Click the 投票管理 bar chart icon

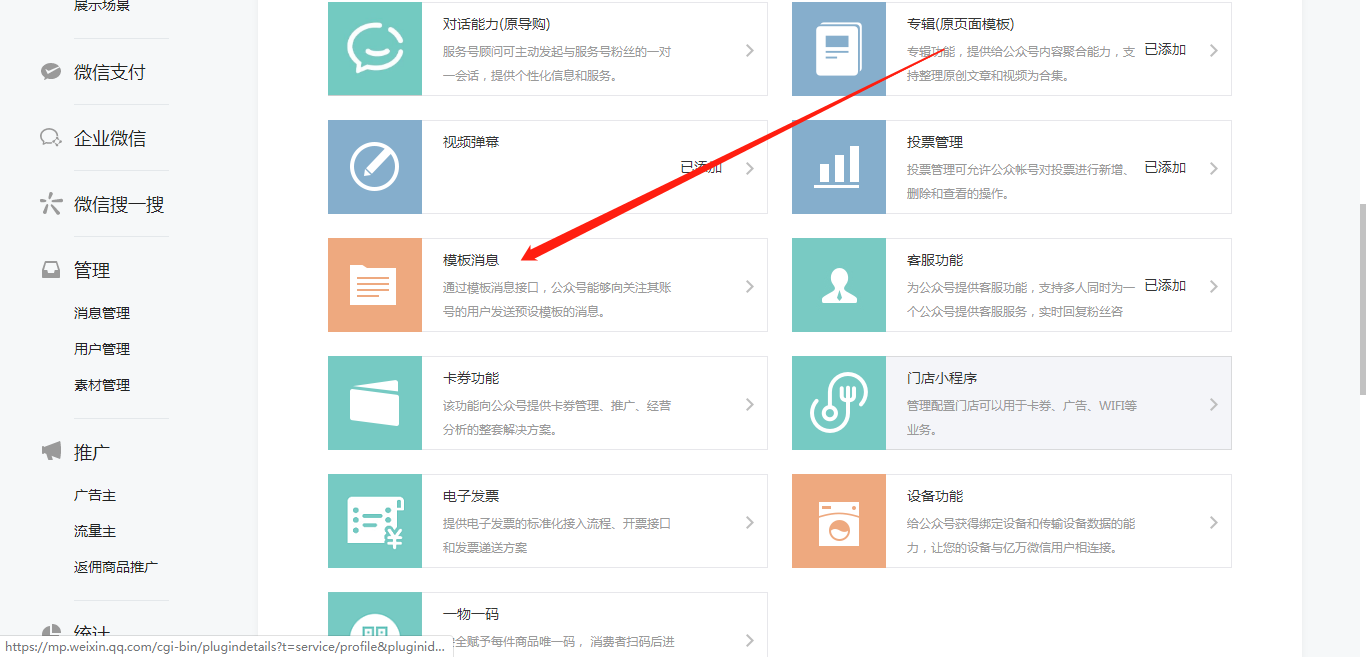839,167
